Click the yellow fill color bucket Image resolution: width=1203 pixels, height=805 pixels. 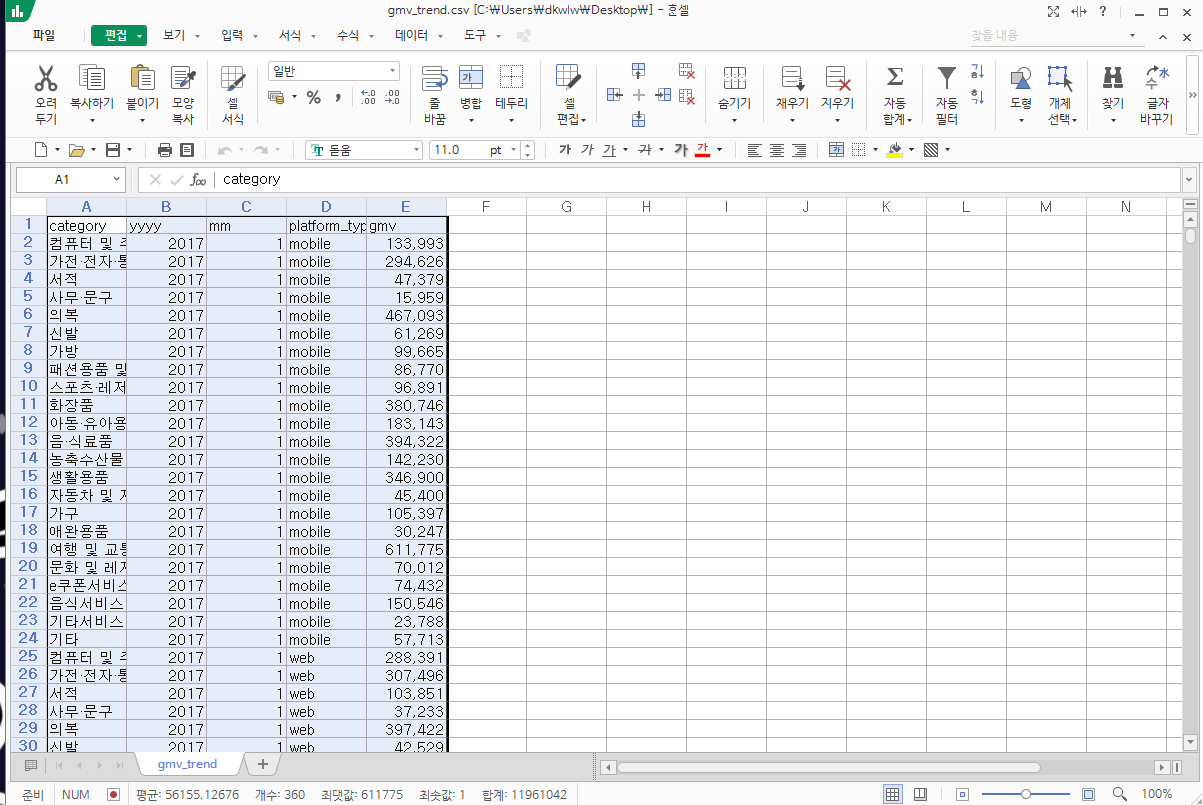coord(895,150)
